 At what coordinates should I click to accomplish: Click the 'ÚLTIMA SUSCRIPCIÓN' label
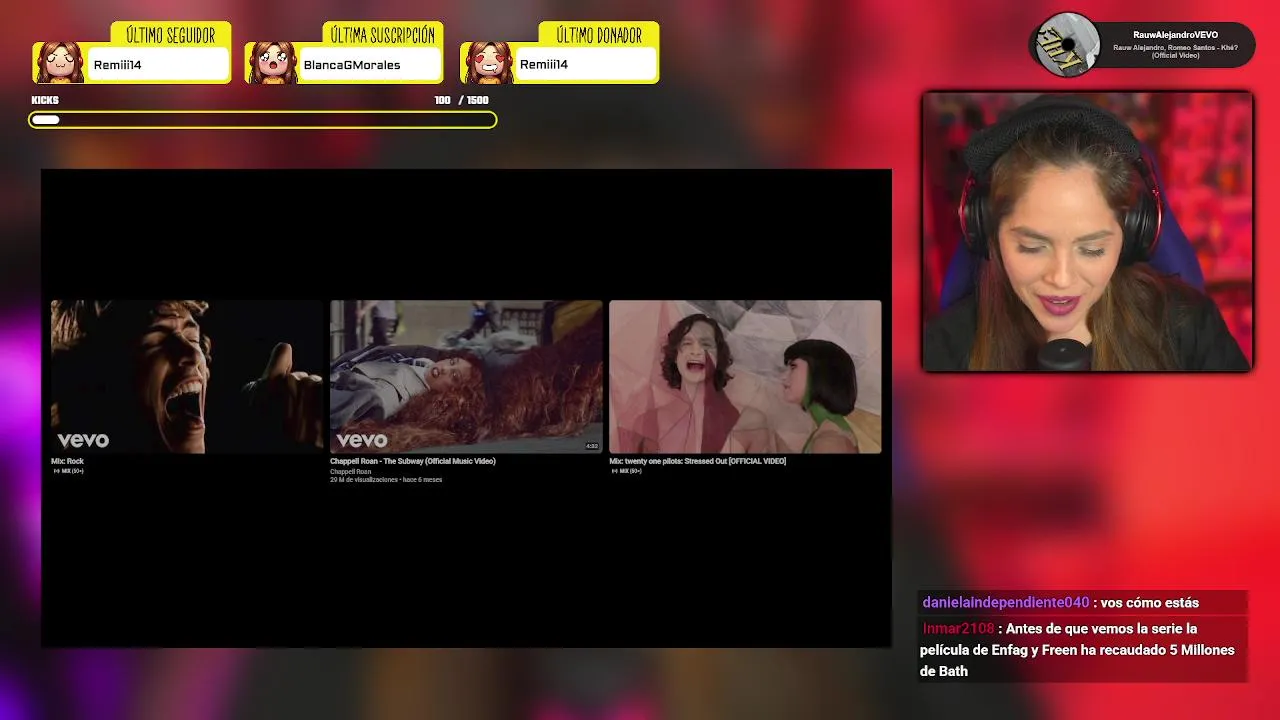[383, 35]
